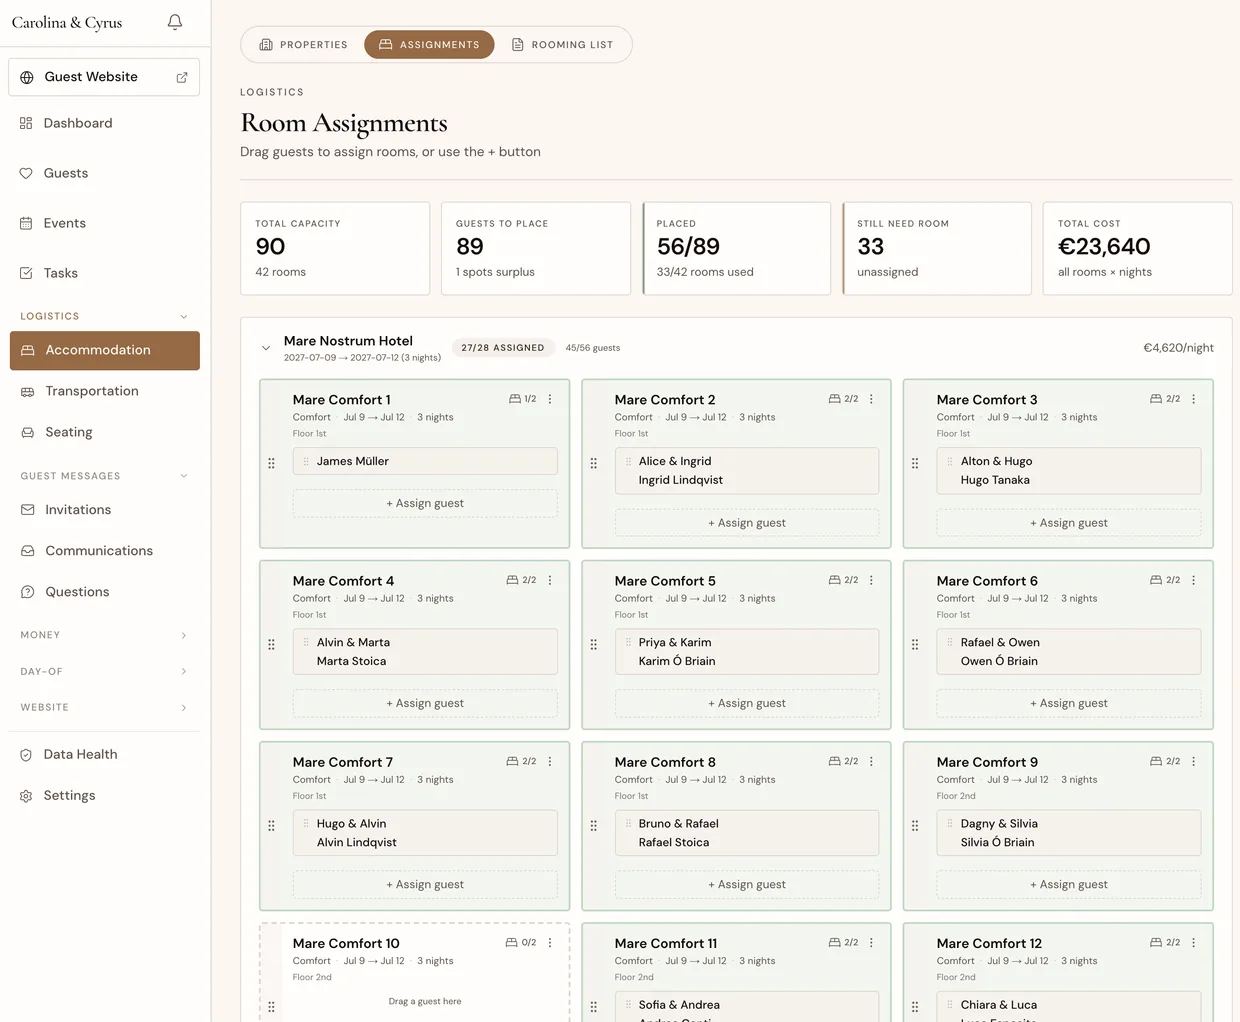The width and height of the screenshot is (1240, 1022).
Task: Open Mare Comfort 8 three-dot menu
Action: 871,761
